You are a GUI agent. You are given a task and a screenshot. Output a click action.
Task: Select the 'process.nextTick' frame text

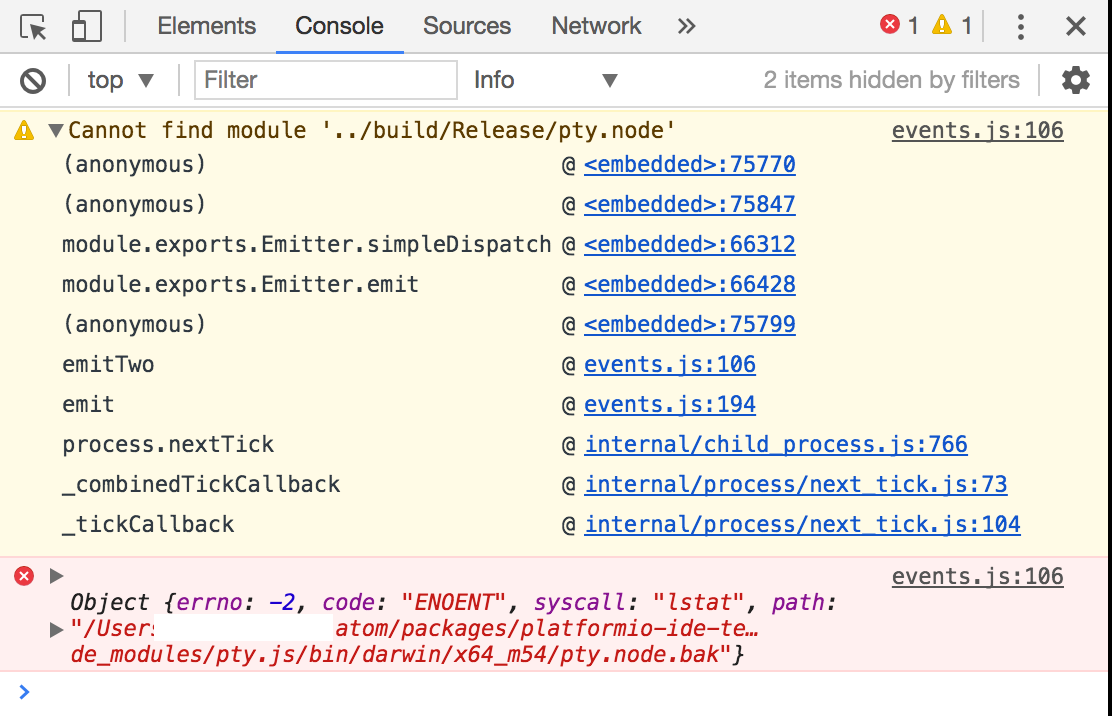click(167, 444)
